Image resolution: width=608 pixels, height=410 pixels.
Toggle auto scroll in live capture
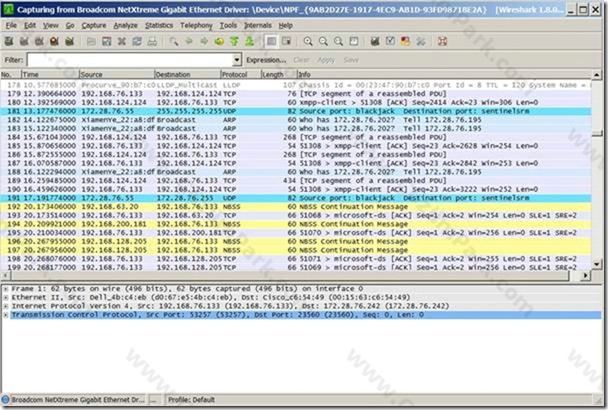pos(287,41)
